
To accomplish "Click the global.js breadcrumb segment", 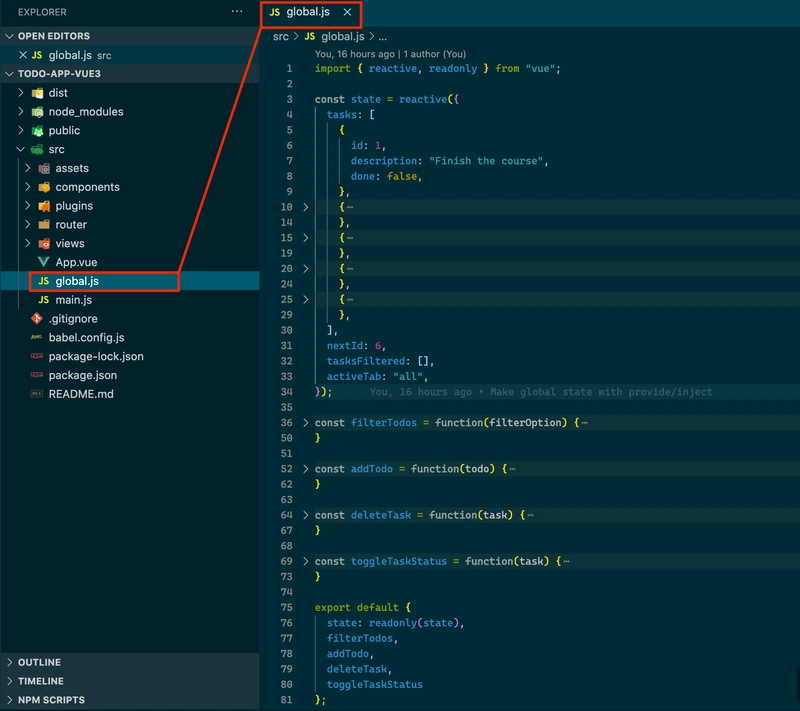I will tap(342, 36).
